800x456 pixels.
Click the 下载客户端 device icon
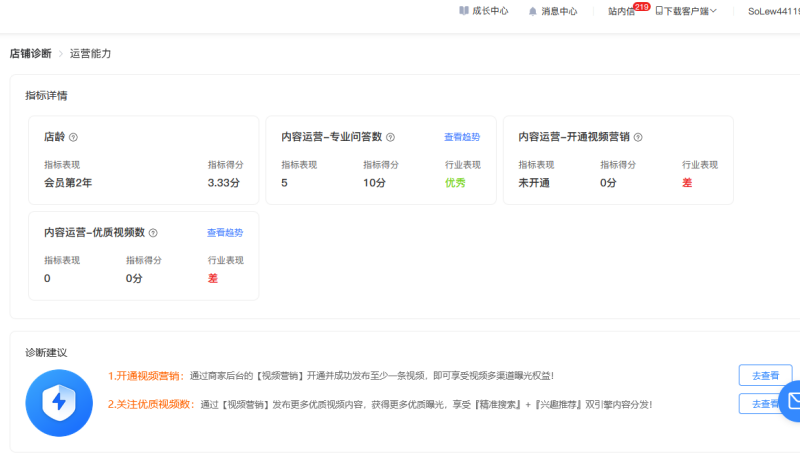[x=659, y=11]
